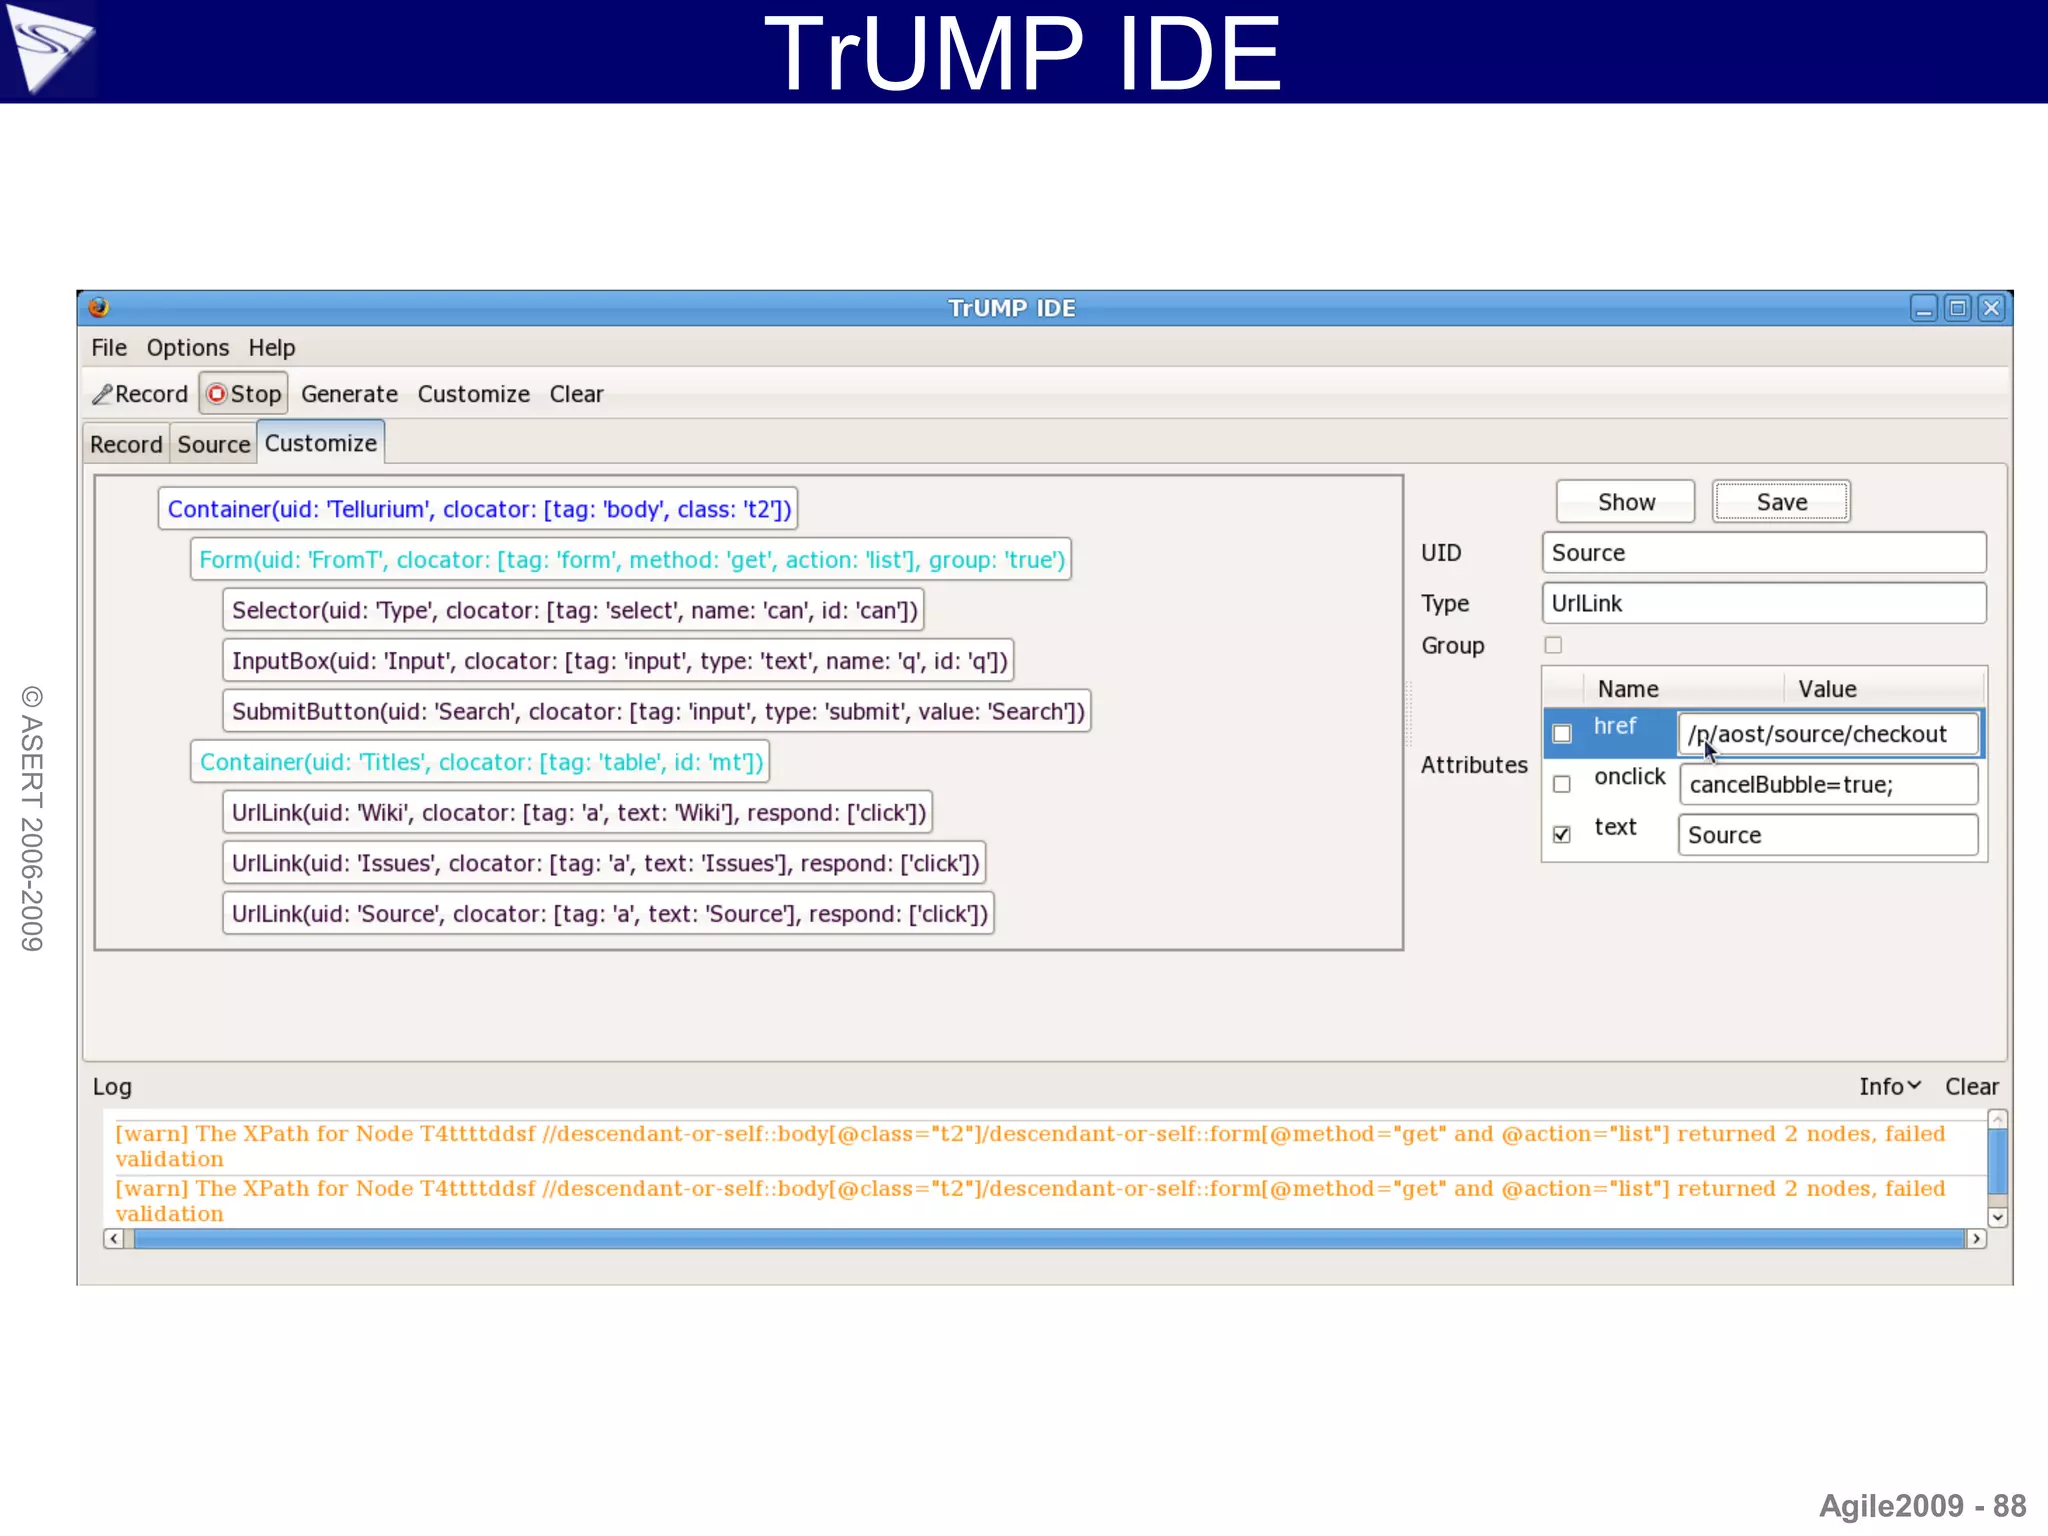2048x1536 pixels.
Task: Edit the UID input field
Action: click(1764, 553)
